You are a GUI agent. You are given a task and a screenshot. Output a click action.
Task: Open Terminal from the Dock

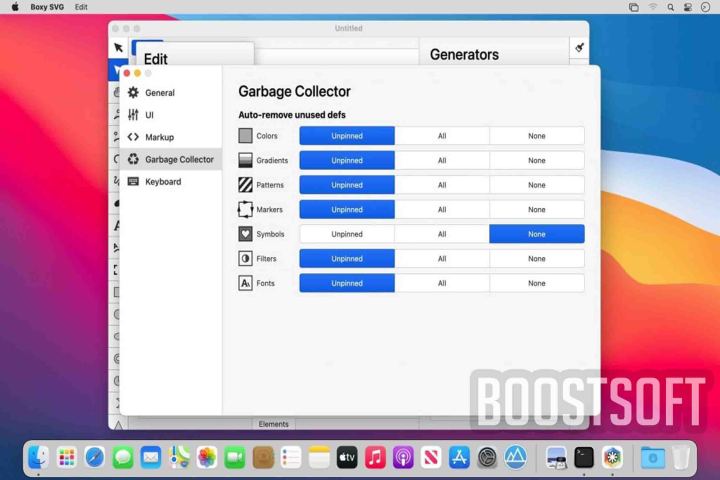click(584, 457)
